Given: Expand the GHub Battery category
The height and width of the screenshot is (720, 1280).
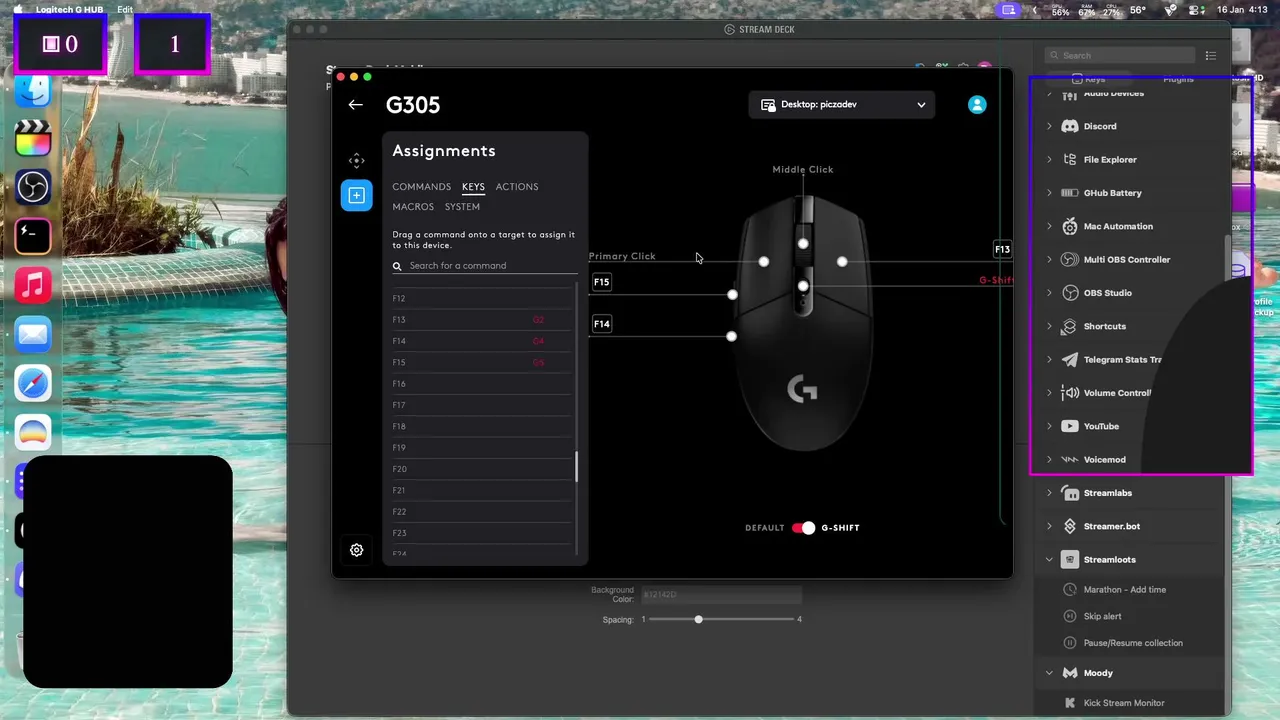Looking at the screenshot, I should pyautogui.click(x=1049, y=193).
